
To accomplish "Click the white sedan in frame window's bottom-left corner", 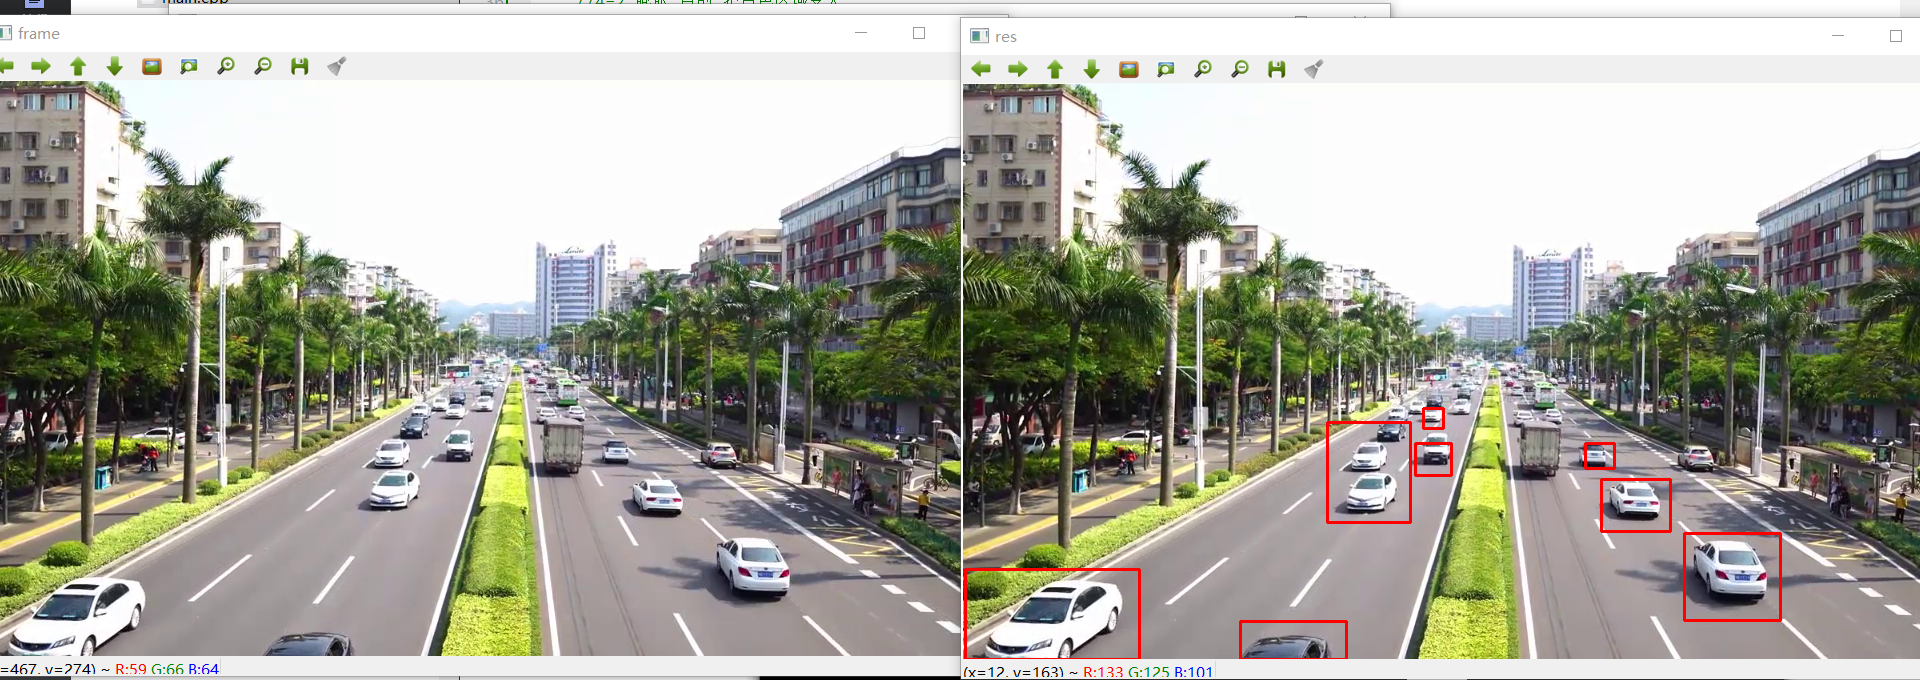I will [77, 616].
